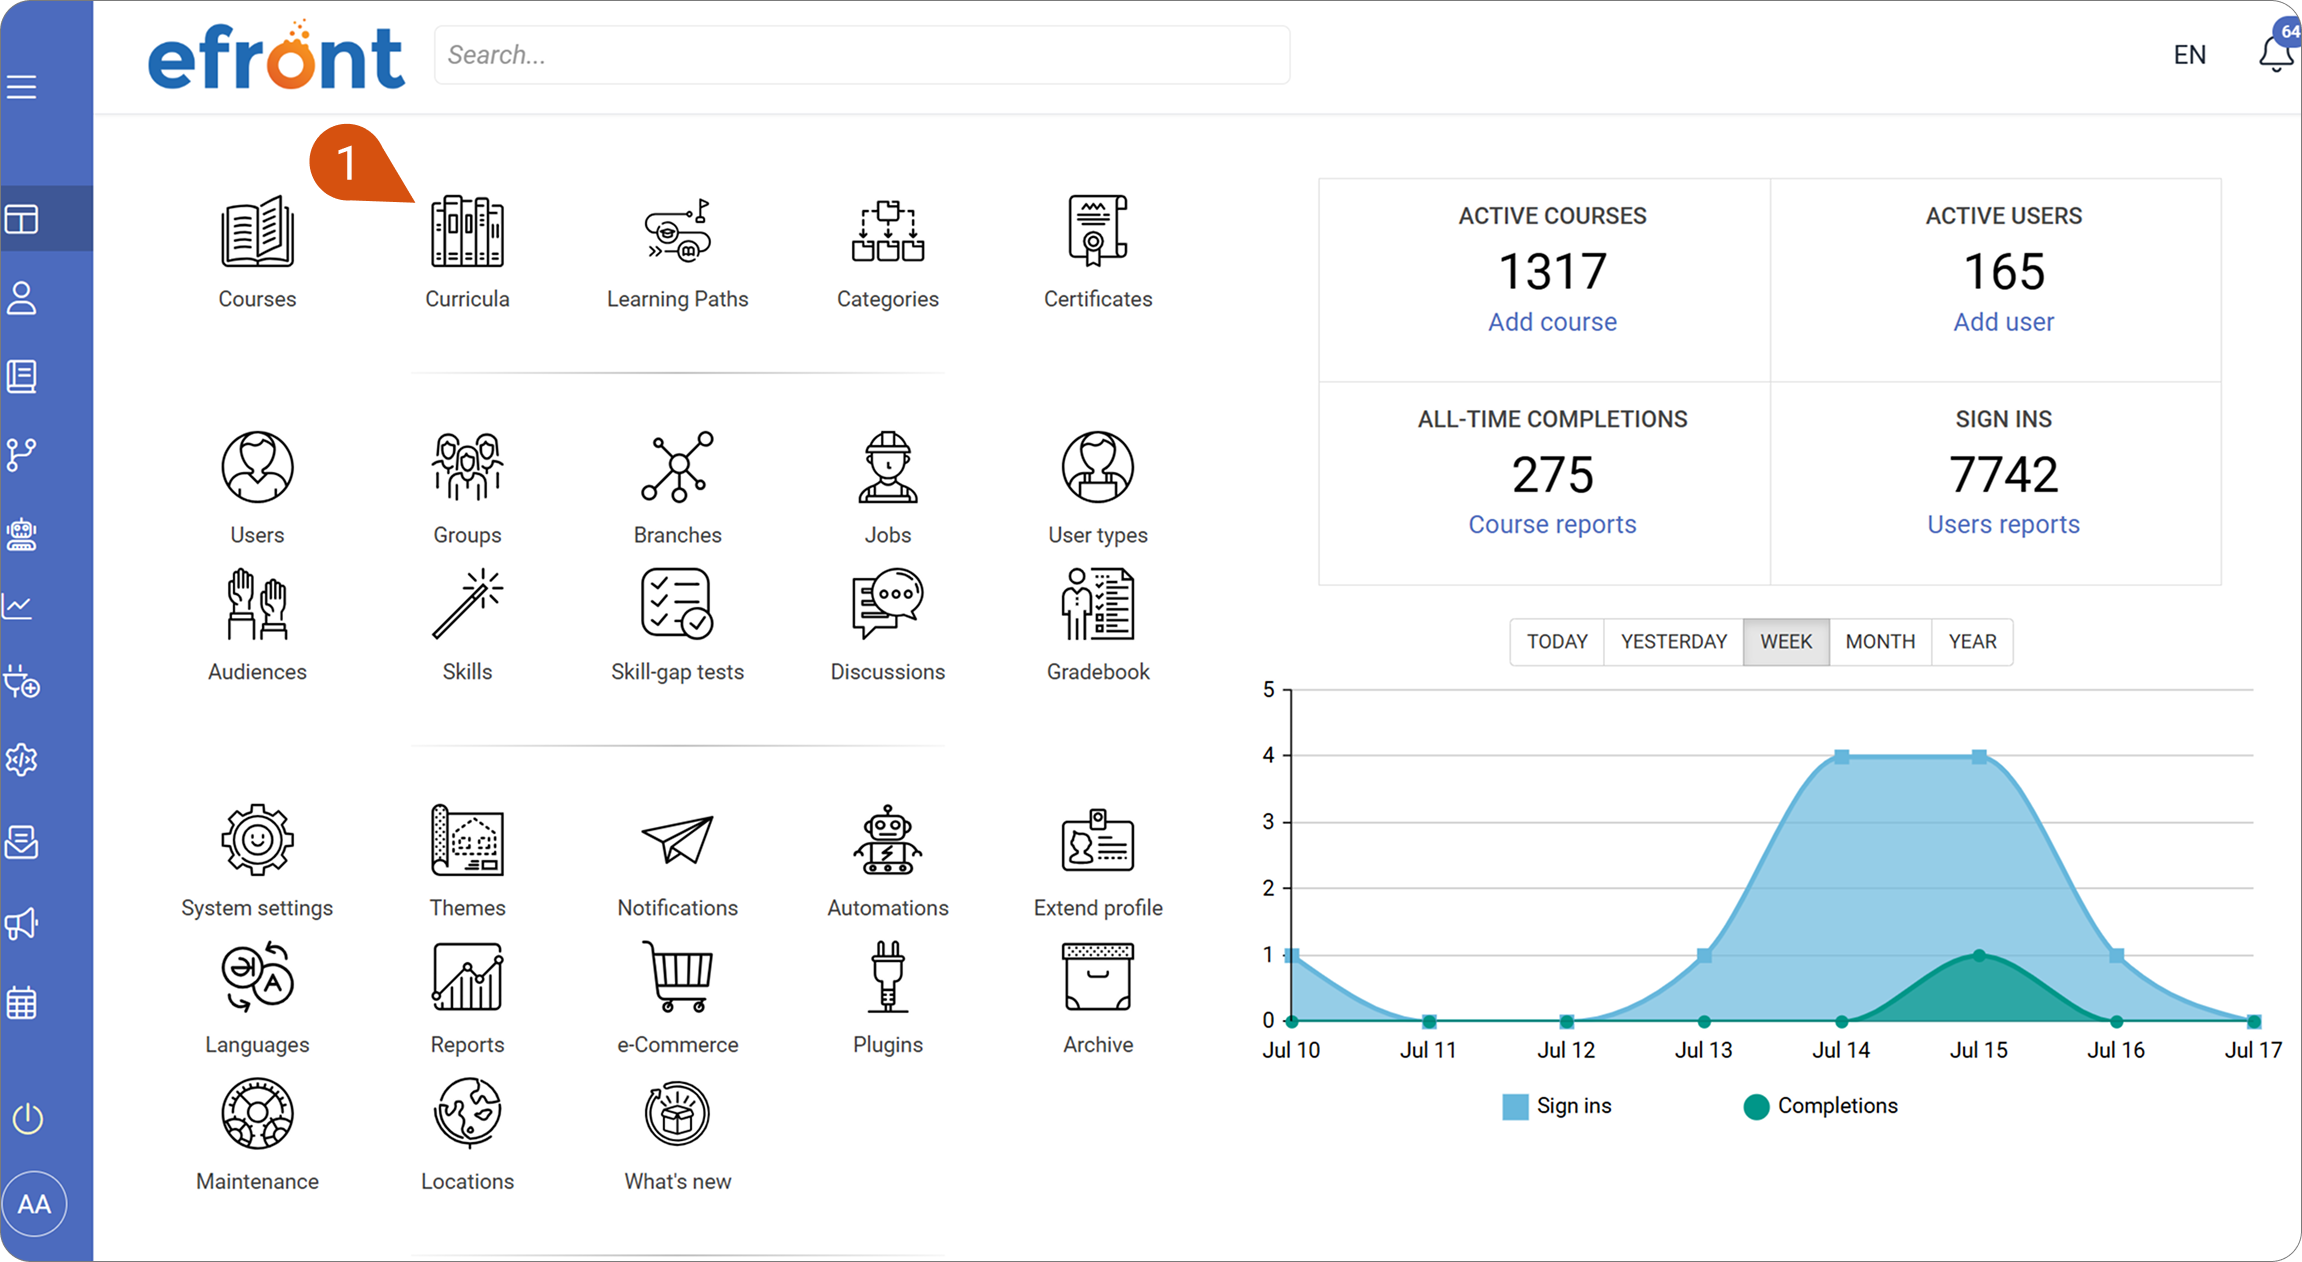
Task: Open the Skill-gap tests icon
Action: (677, 604)
